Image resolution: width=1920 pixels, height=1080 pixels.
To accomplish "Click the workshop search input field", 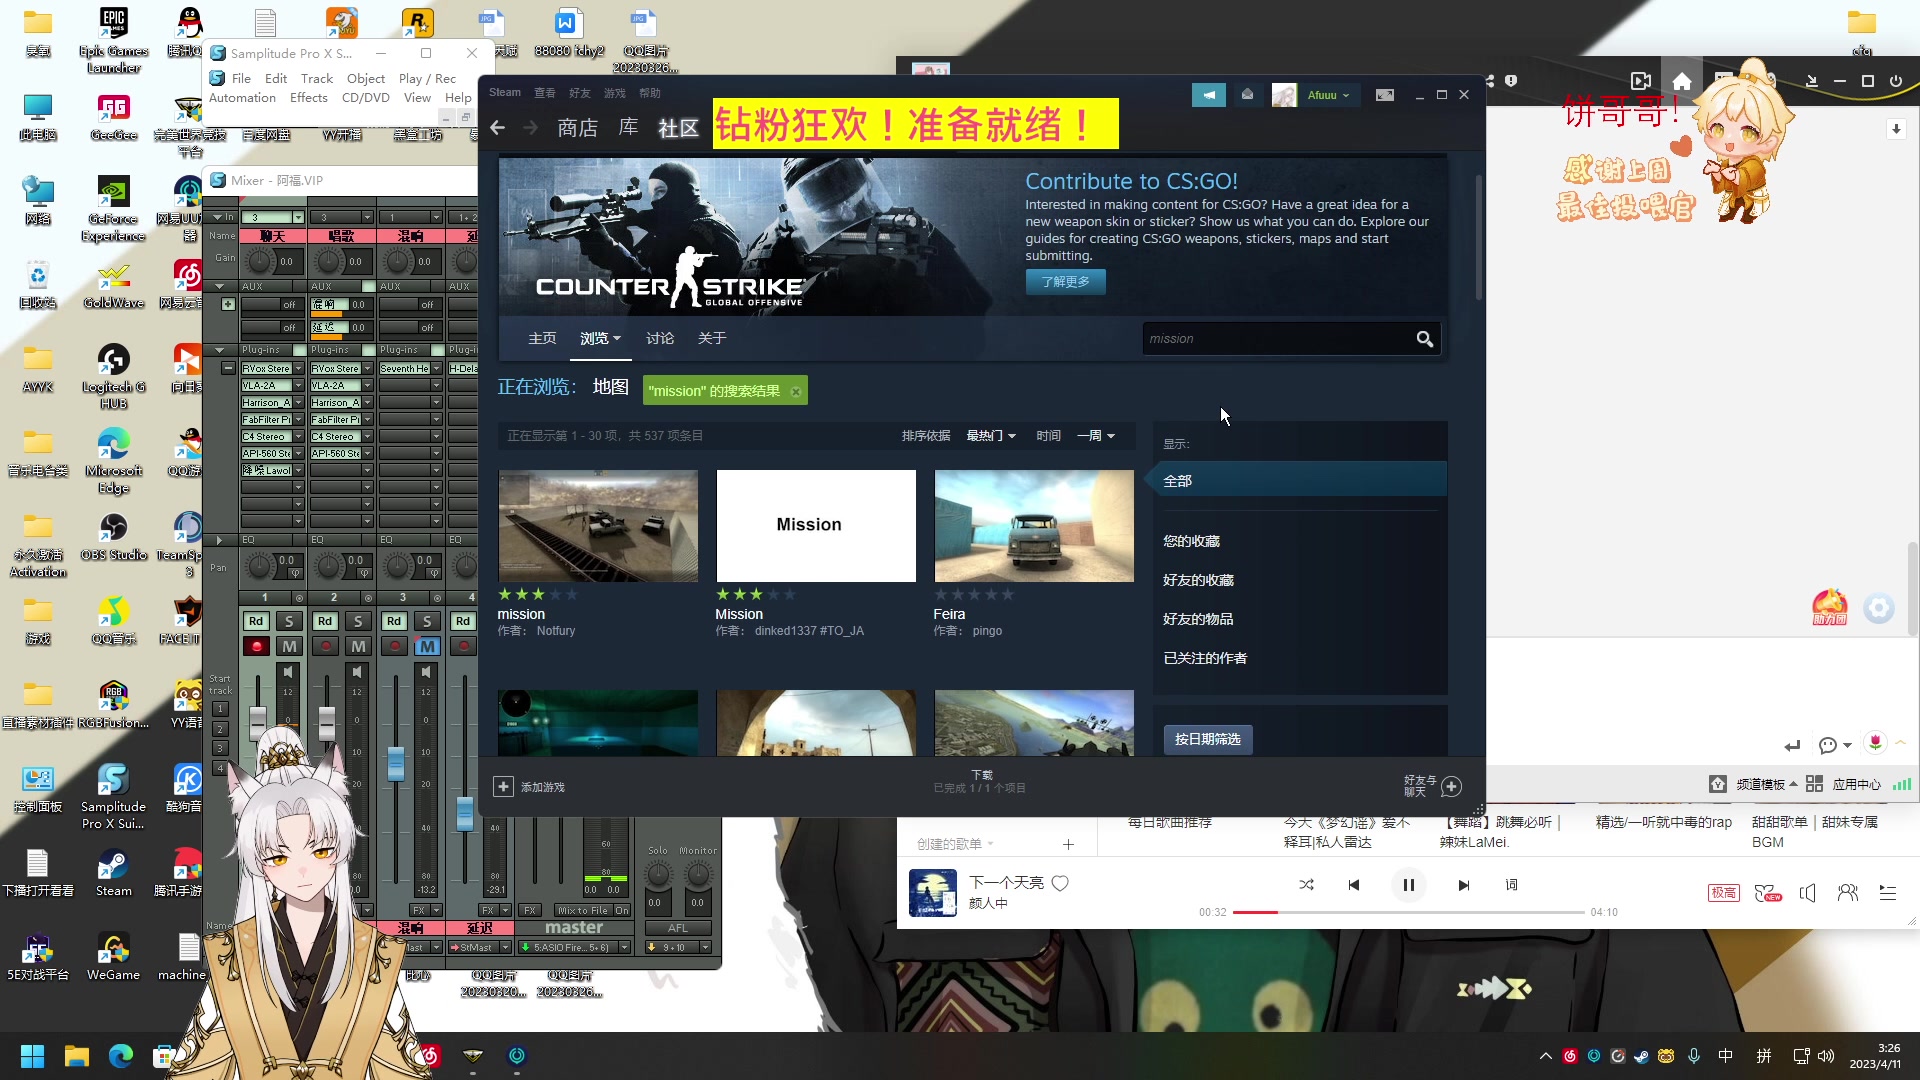I will pos(1277,339).
